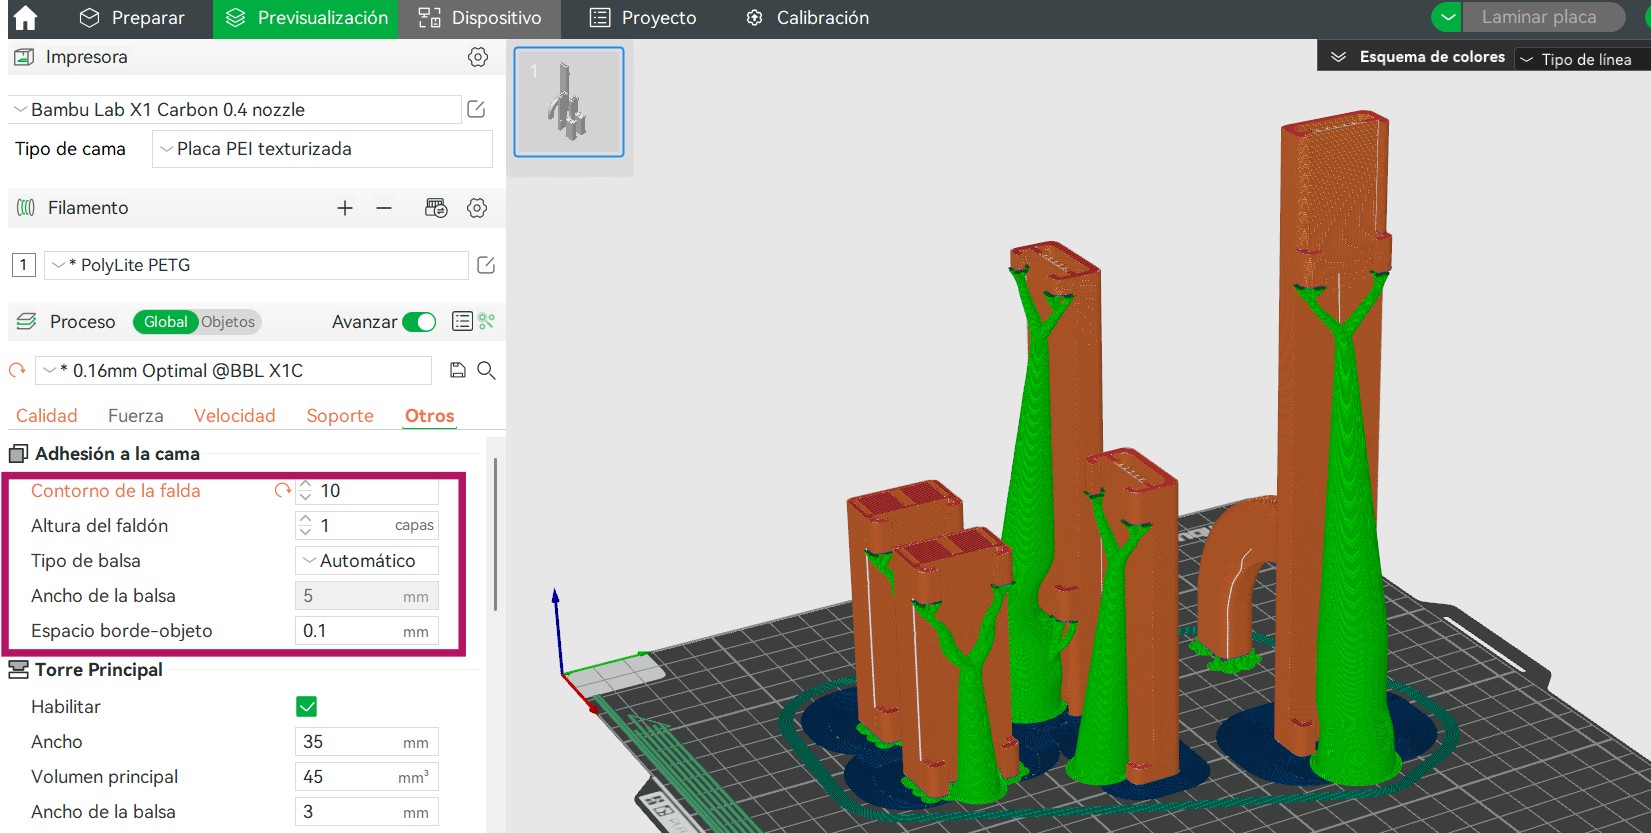Click the Impresora section icon
1651x833 pixels.
pos(24,57)
